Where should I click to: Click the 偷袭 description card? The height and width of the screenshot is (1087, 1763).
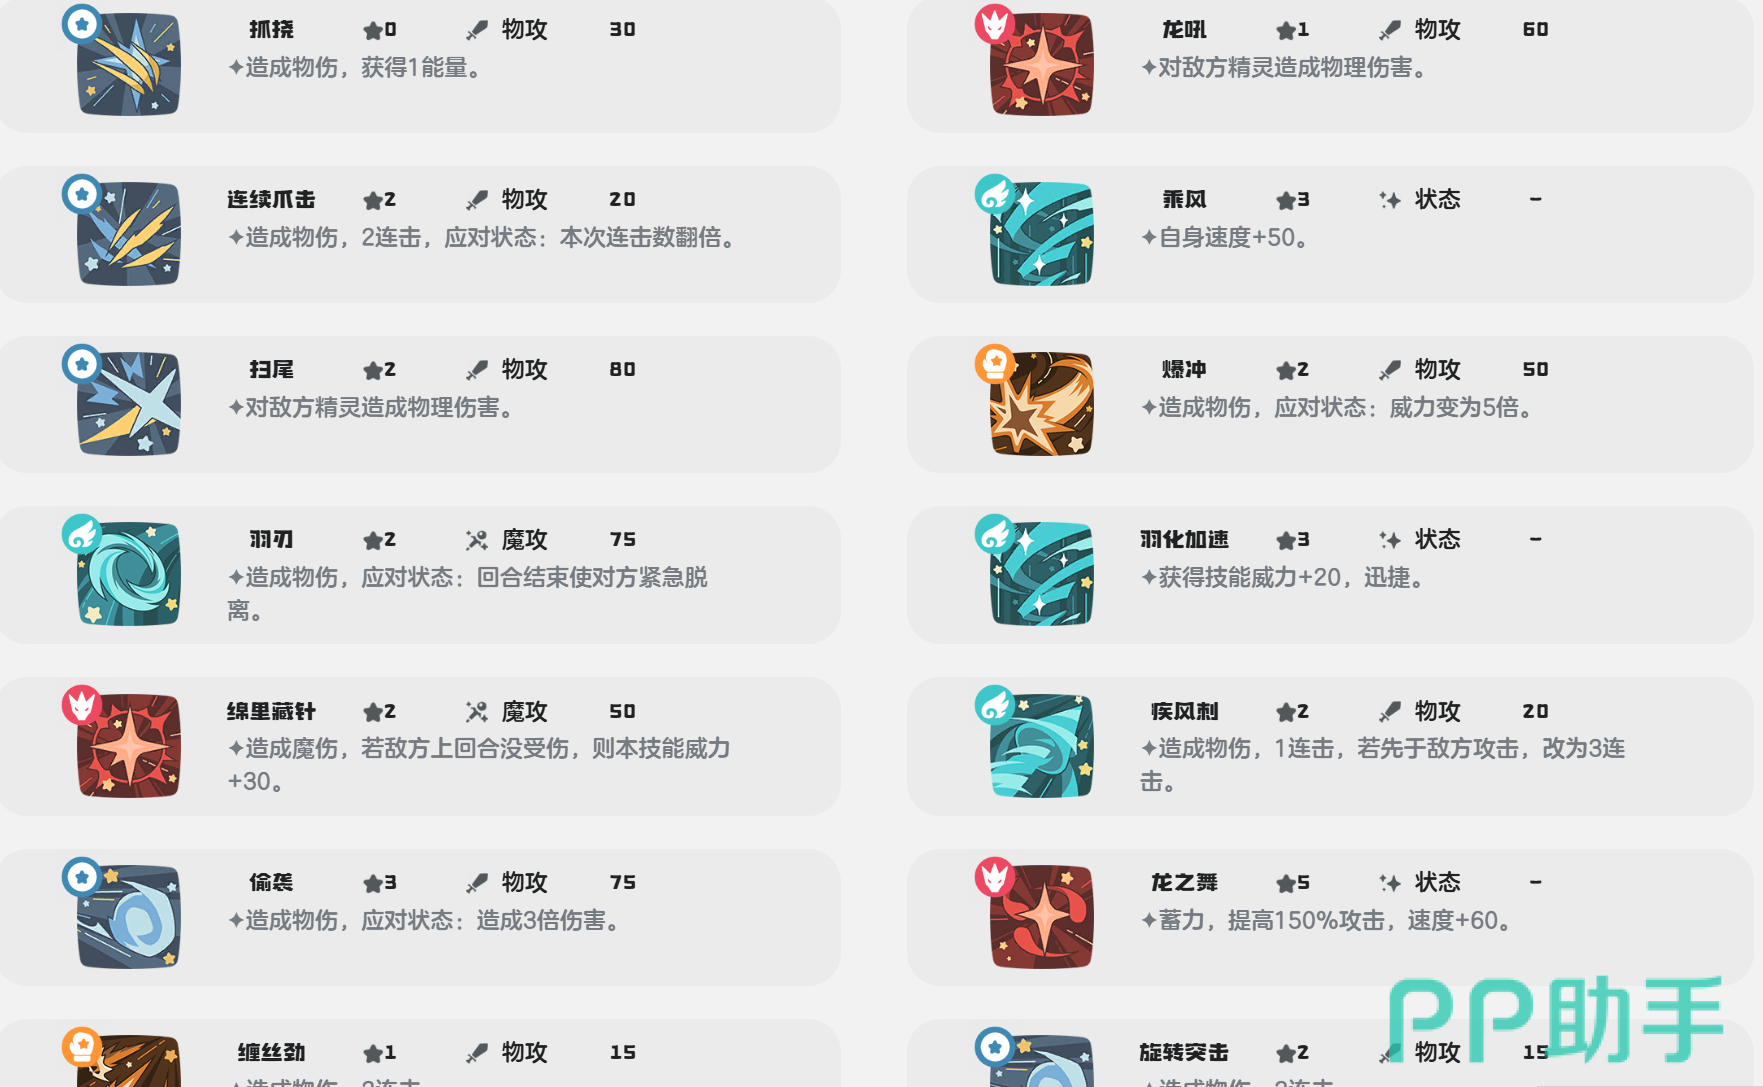[x=420, y=917]
